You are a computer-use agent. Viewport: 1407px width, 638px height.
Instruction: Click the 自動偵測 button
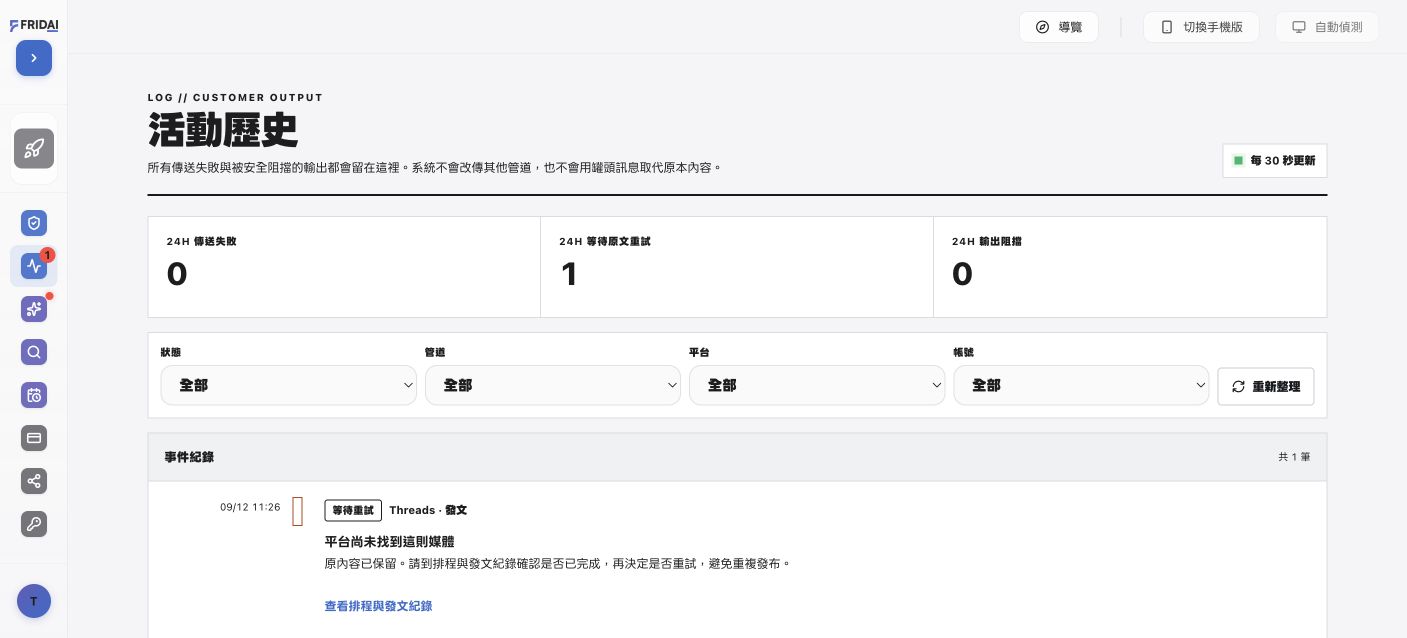tap(1327, 27)
